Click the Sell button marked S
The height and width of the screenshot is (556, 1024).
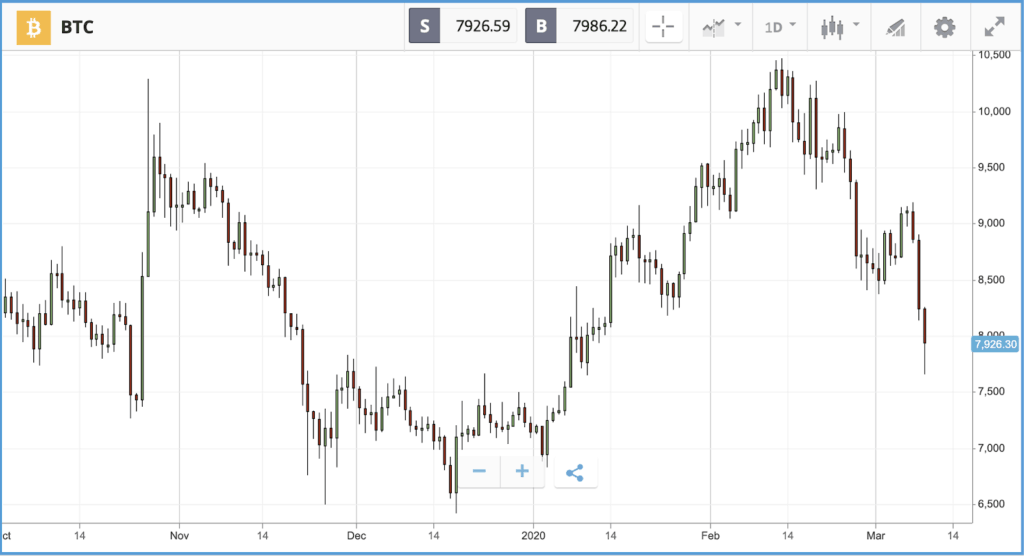(424, 26)
